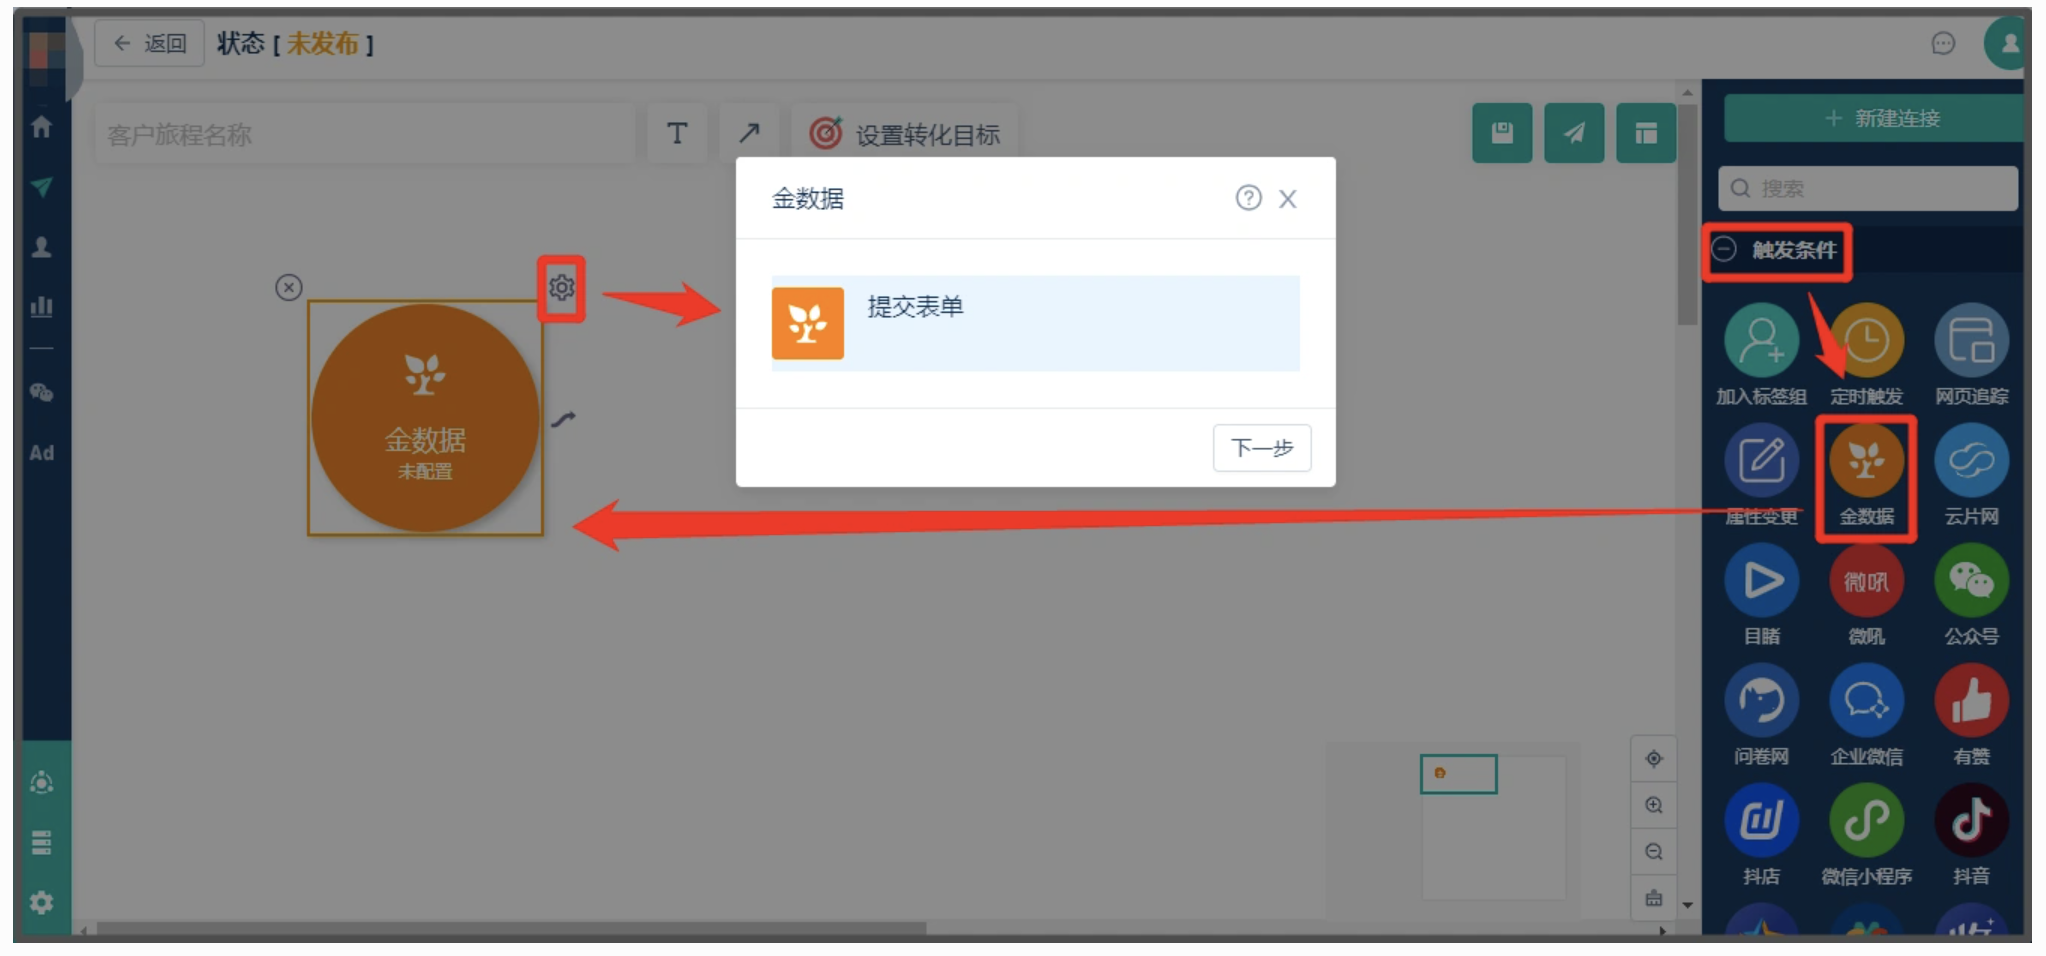Click the gear settings icon on 金数据 node

pyautogui.click(x=561, y=288)
